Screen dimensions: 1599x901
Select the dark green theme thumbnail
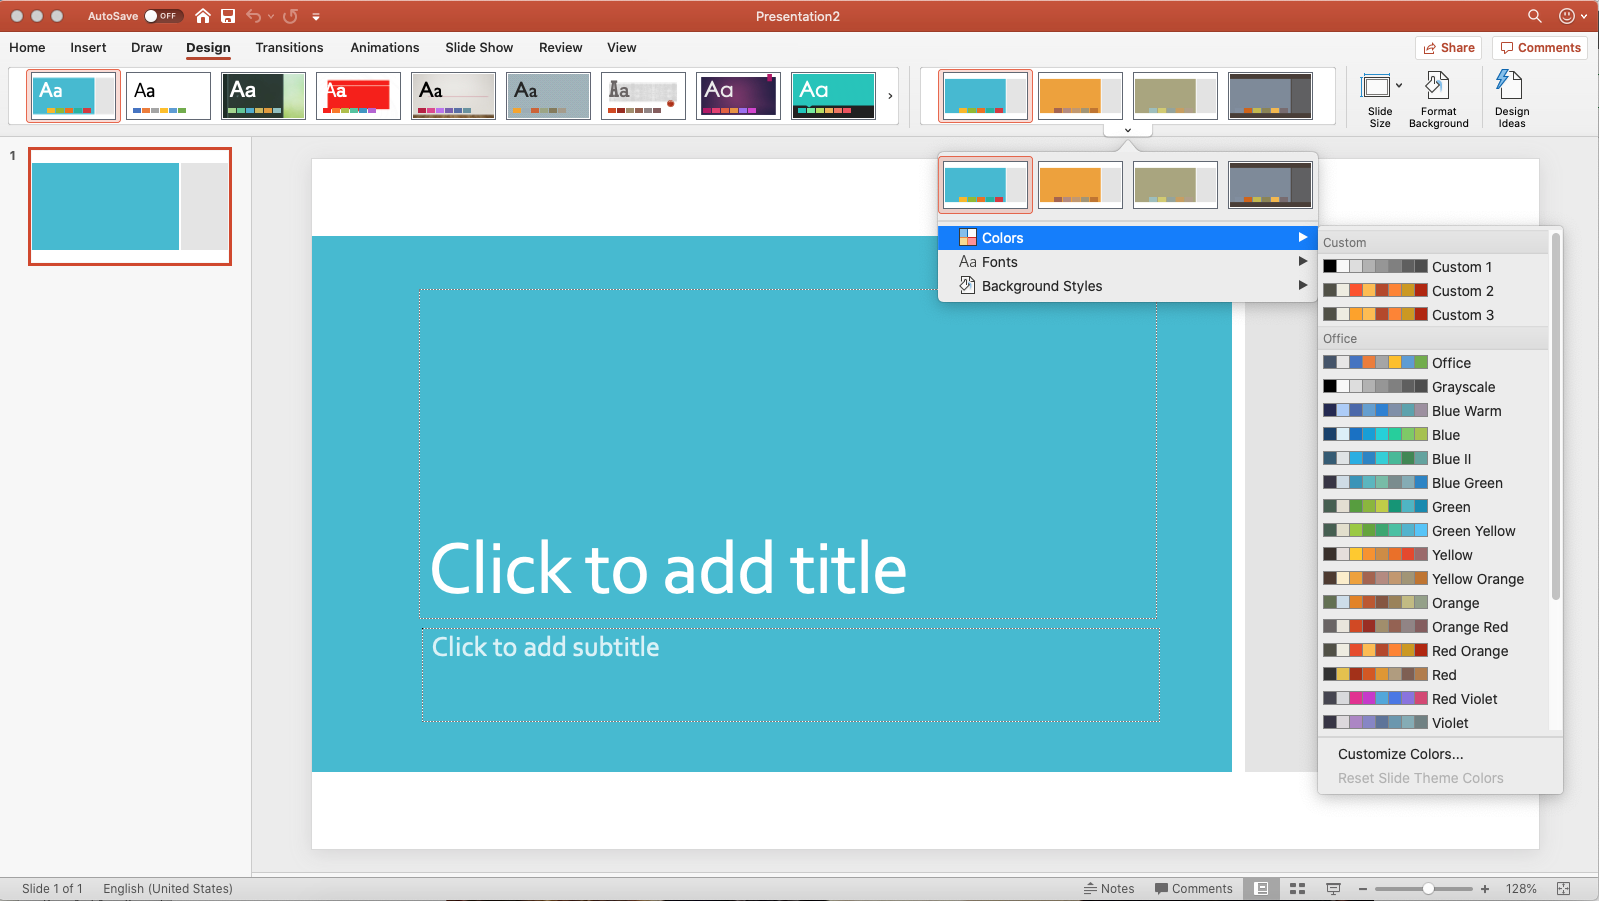263,96
